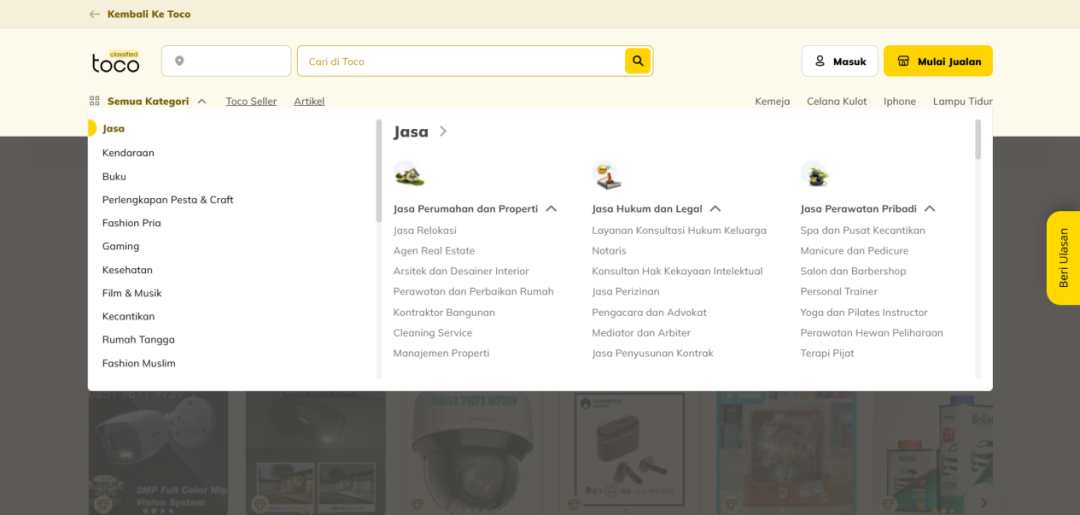The image size is (1080, 515).
Task: Click the arrow next to Jasa heading
Action: (443, 132)
